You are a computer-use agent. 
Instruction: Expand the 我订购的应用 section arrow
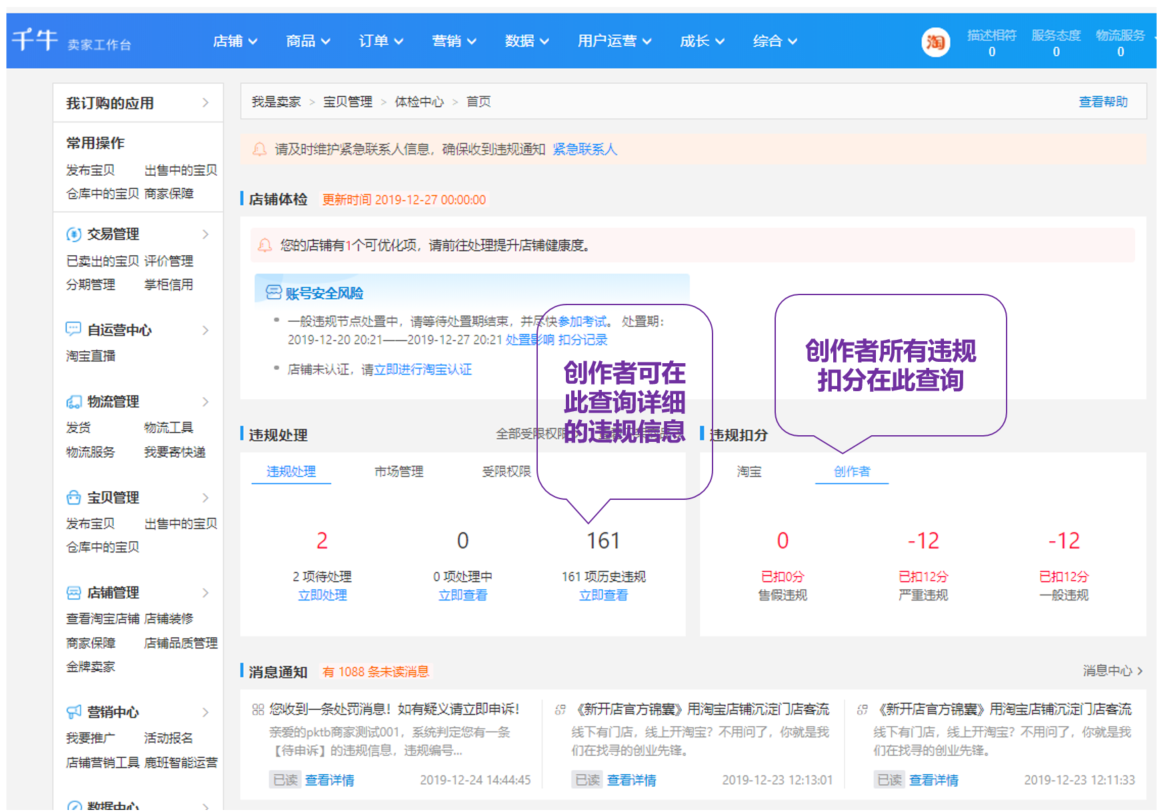pos(205,103)
